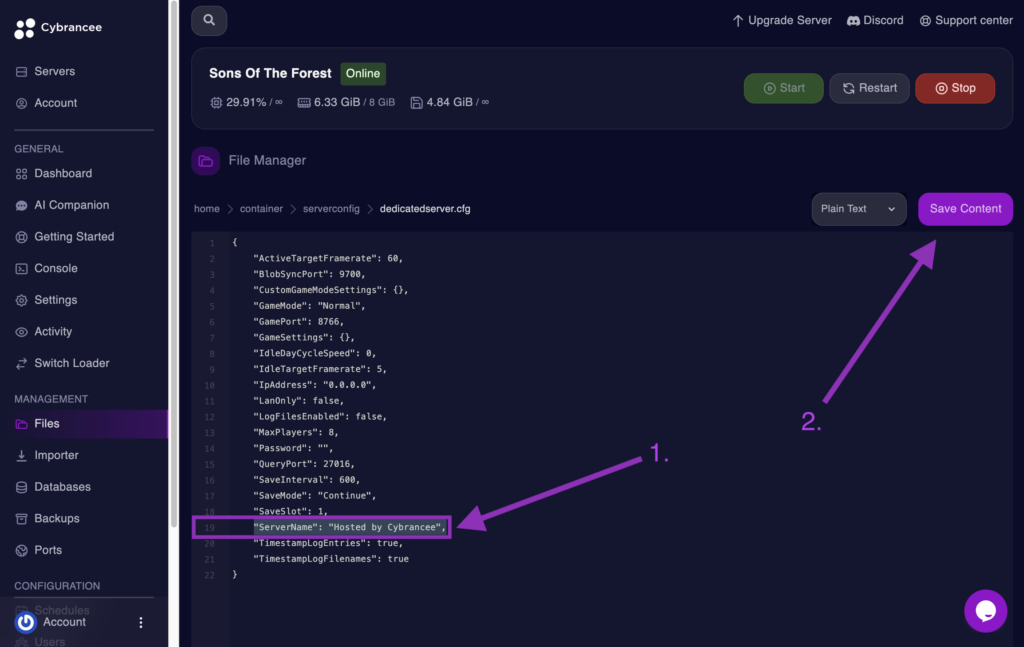Image resolution: width=1024 pixels, height=647 pixels.
Task: Click the MaxPlayers line in editor
Action: tap(296, 432)
